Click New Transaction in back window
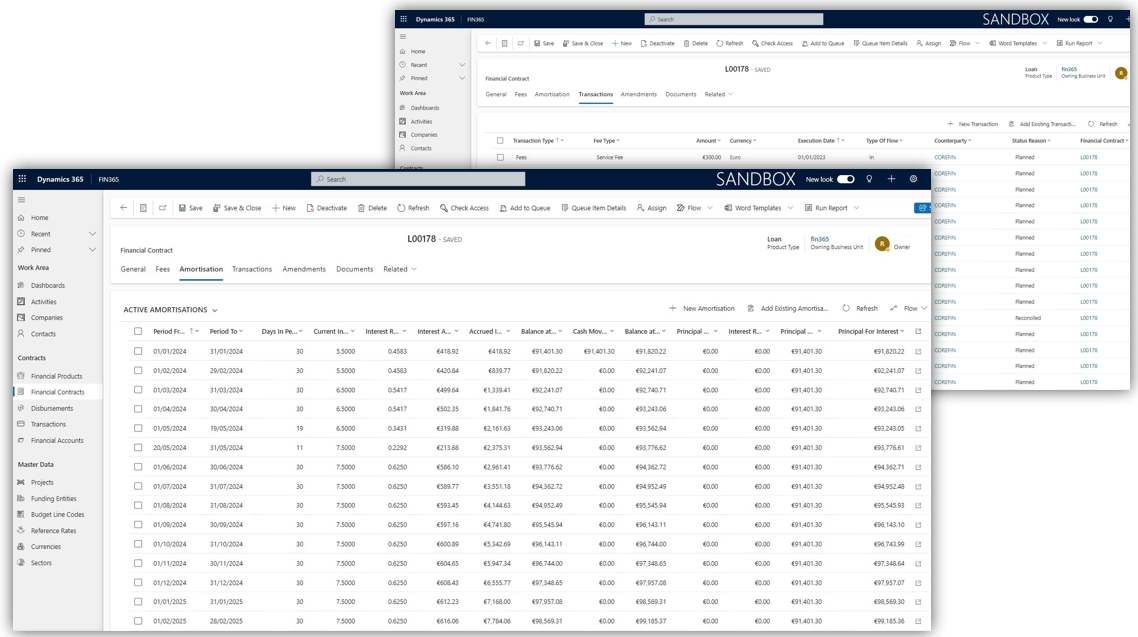 tap(973, 124)
